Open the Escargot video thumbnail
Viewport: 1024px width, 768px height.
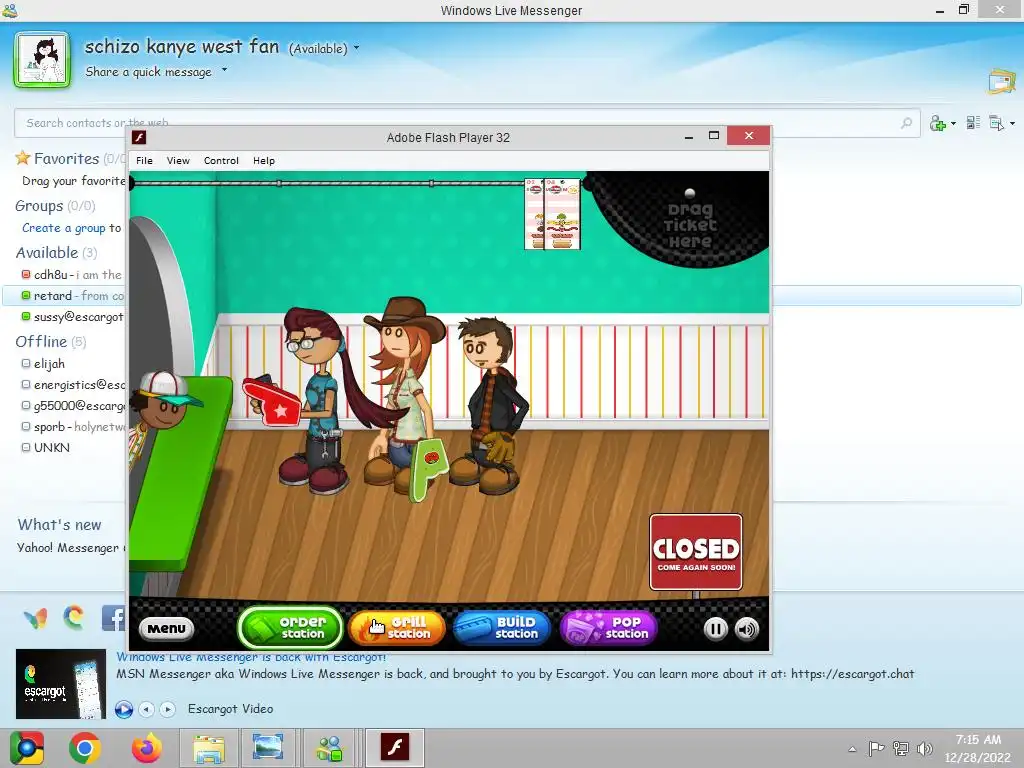[61, 684]
